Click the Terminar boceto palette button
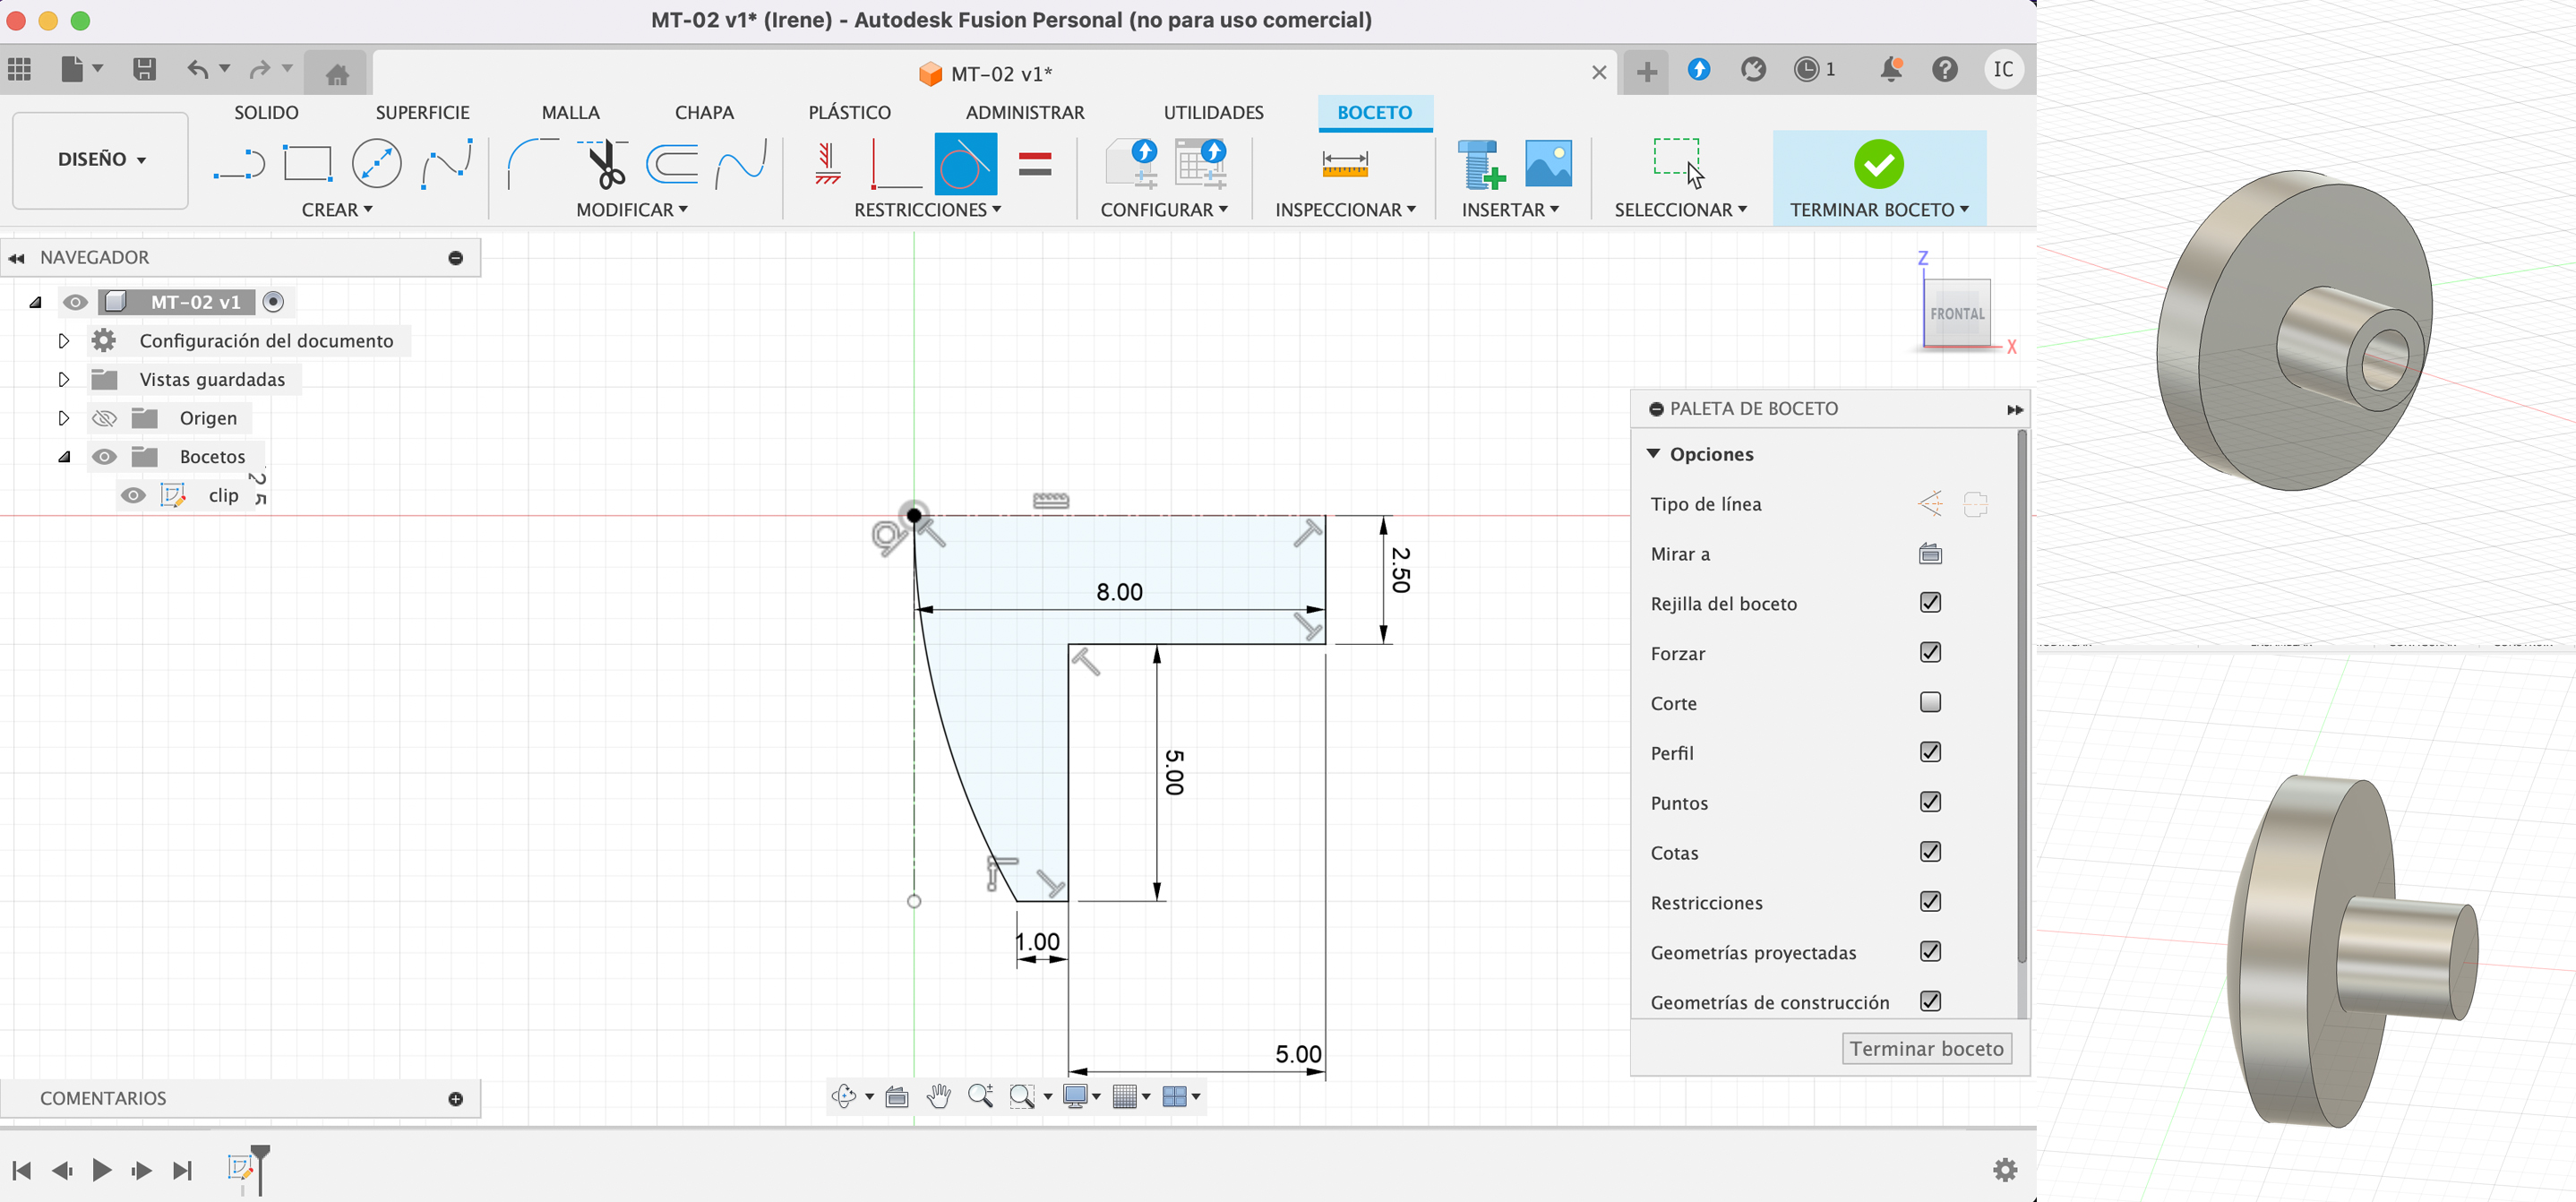2576x1202 pixels. click(1926, 1048)
